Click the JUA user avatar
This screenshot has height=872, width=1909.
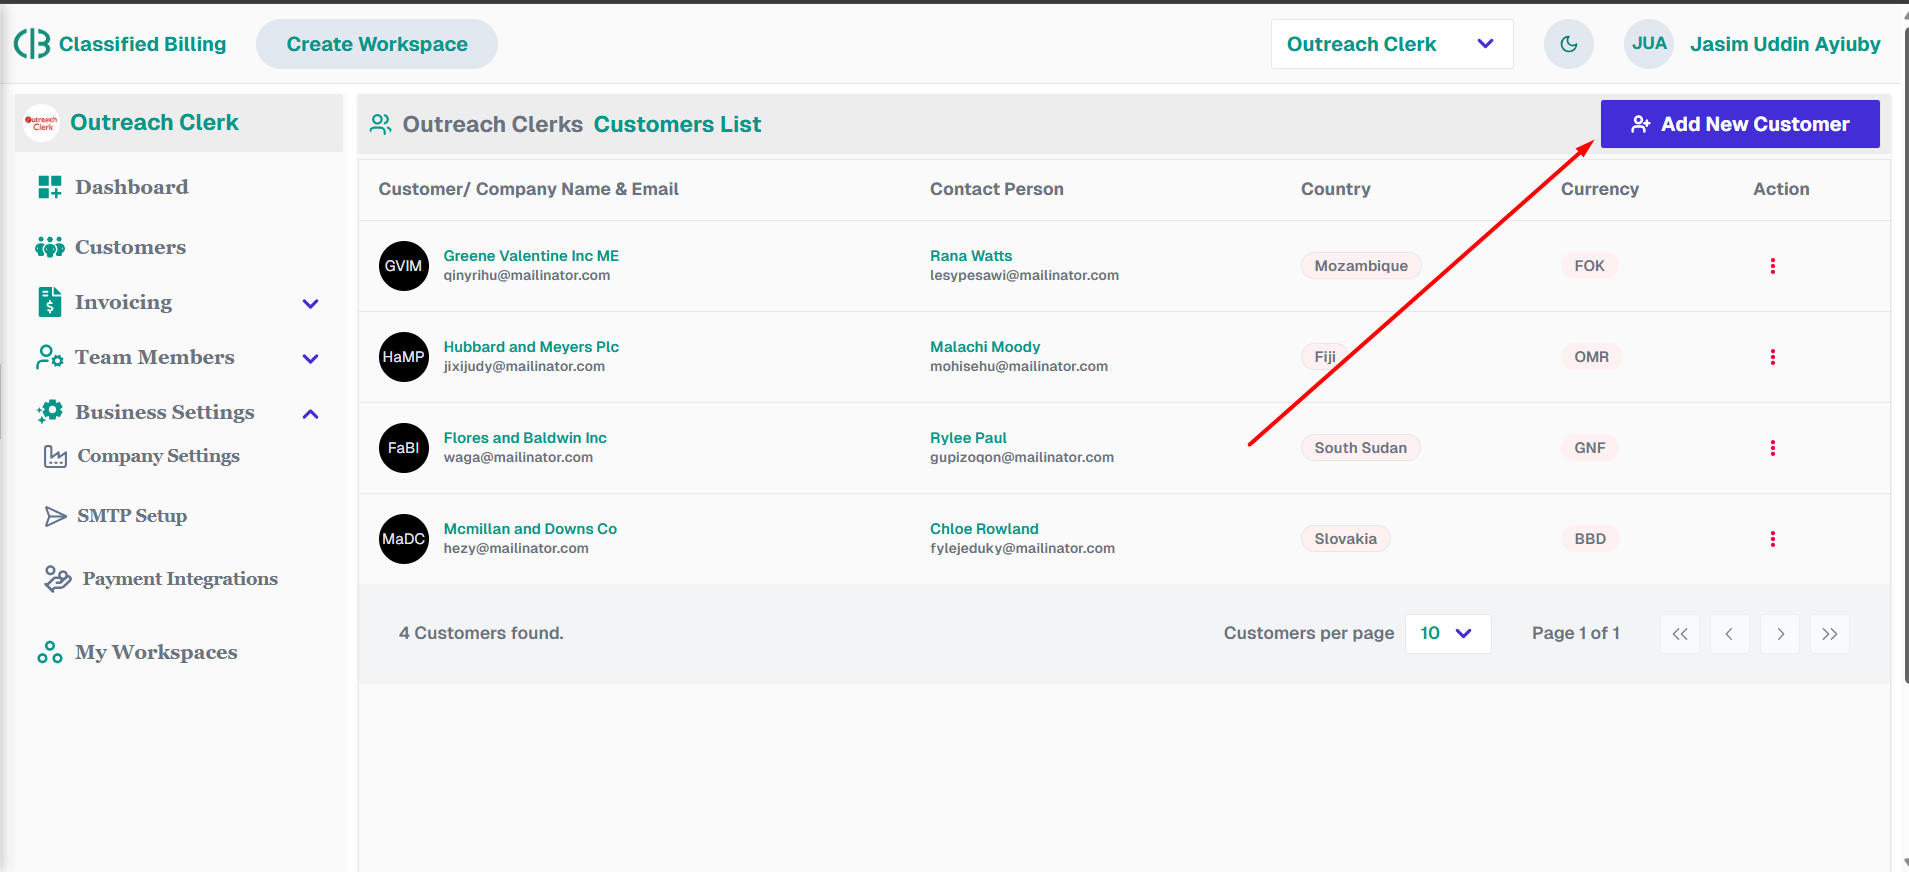pos(1648,44)
